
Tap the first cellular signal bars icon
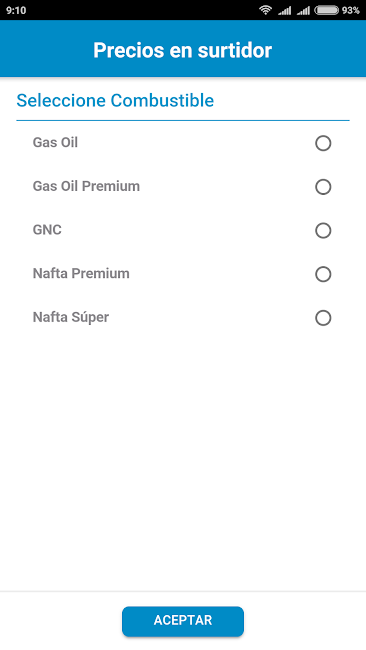pos(284,10)
